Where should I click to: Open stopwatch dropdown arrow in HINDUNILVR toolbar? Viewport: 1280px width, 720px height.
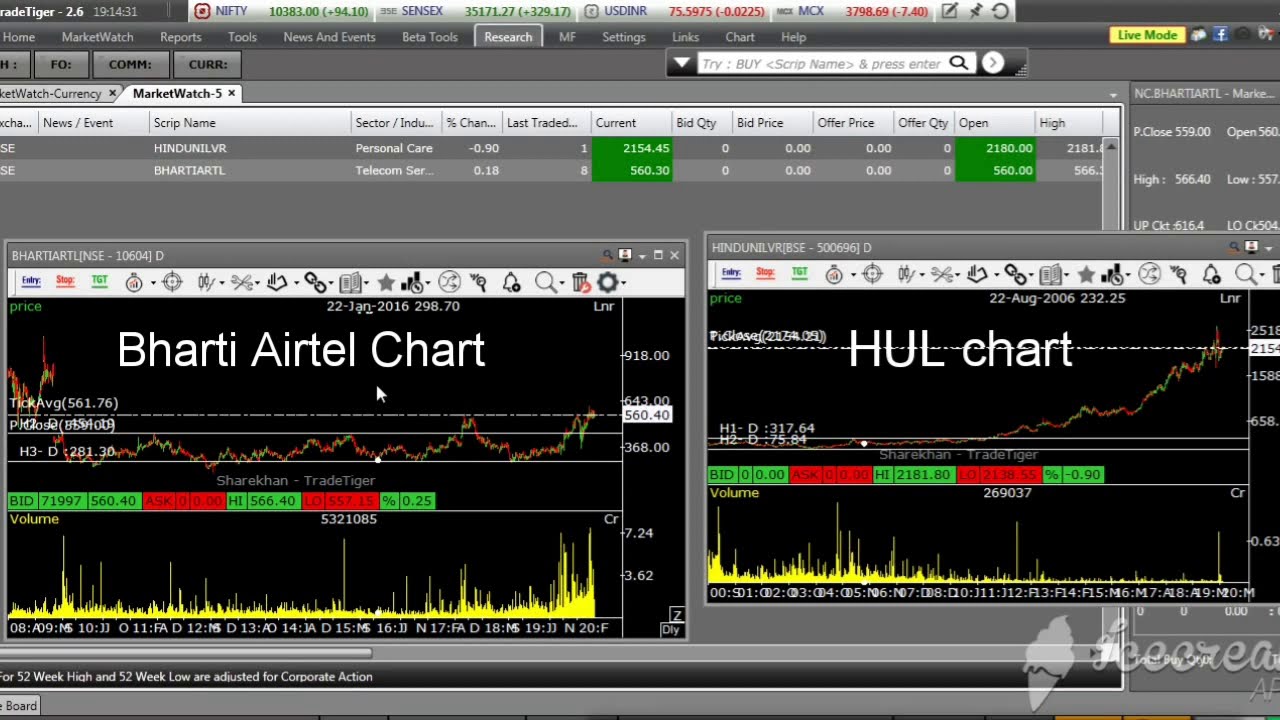pyautogui.click(x=853, y=275)
